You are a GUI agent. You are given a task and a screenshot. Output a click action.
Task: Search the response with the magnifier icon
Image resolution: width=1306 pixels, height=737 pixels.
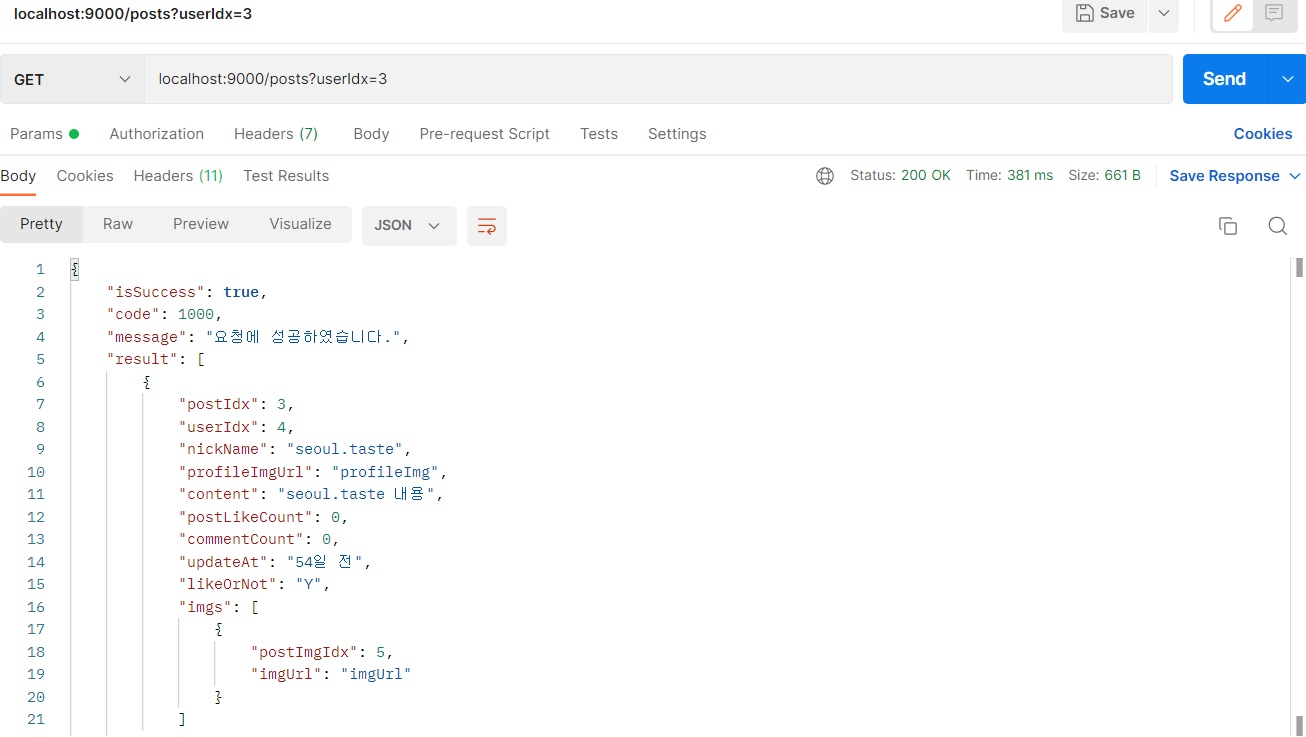(1277, 226)
